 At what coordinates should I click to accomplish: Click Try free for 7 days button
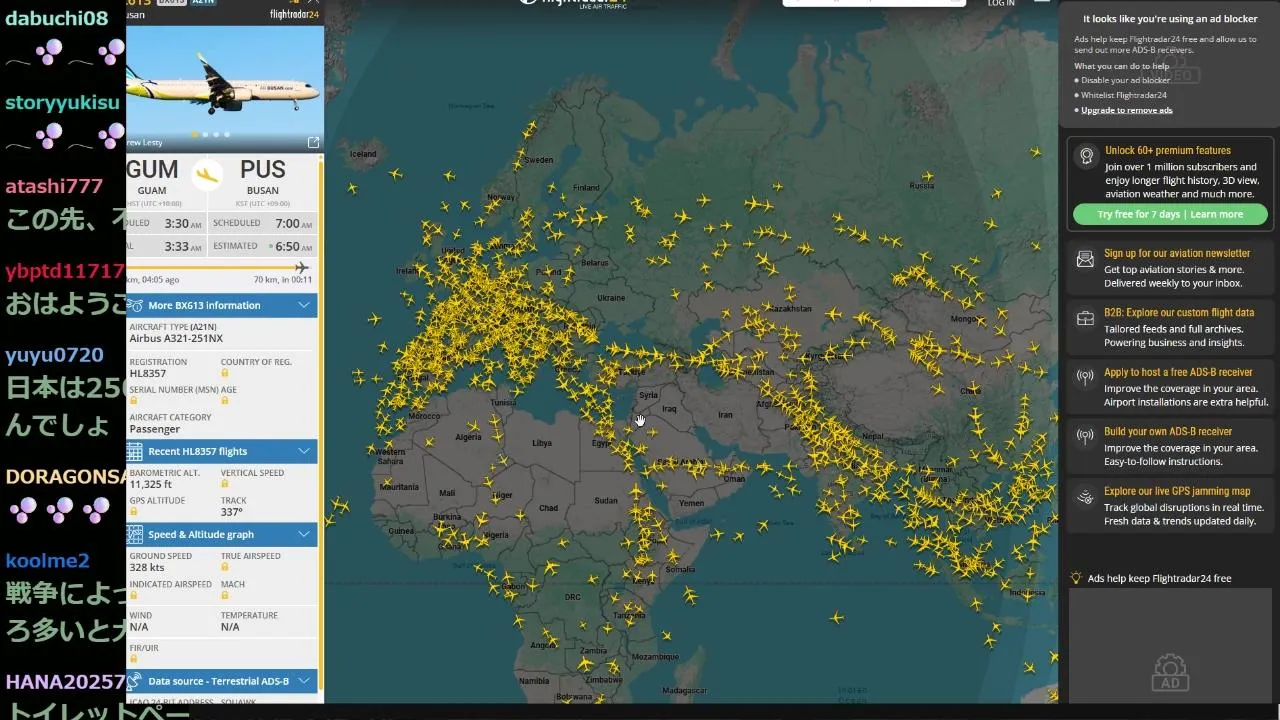click(1170, 214)
